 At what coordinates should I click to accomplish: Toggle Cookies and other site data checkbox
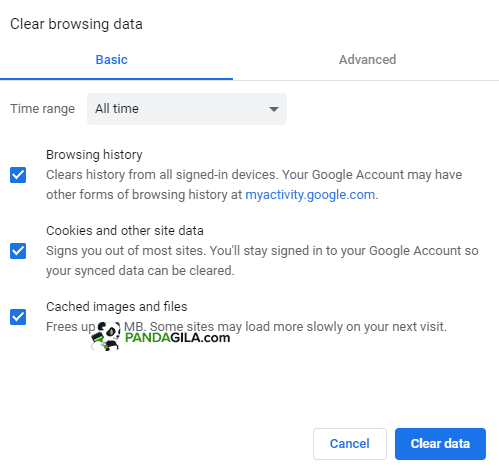coord(18,251)
